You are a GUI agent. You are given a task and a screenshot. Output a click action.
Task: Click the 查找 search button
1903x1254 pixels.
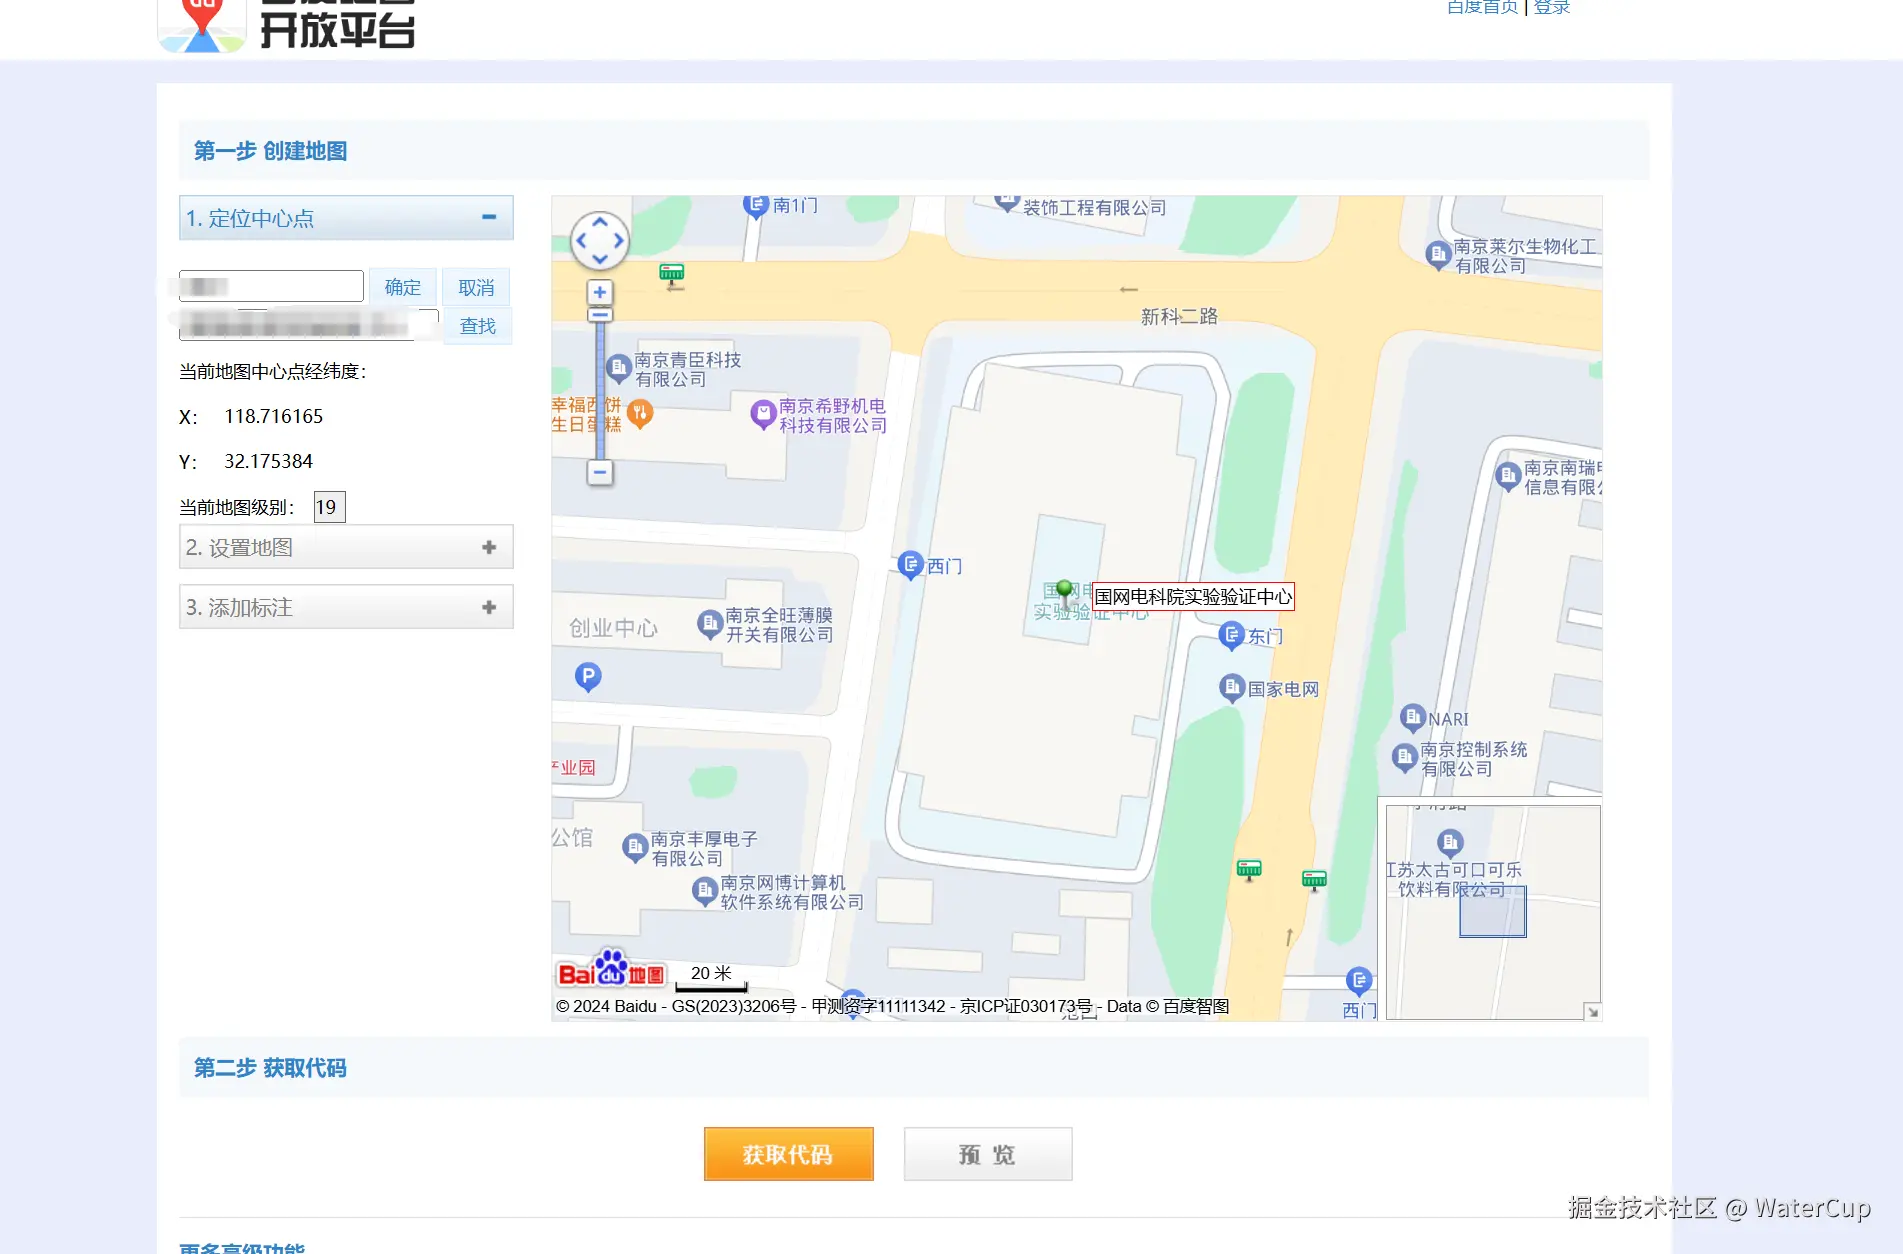pyautogui.click(x=477, y=326)
